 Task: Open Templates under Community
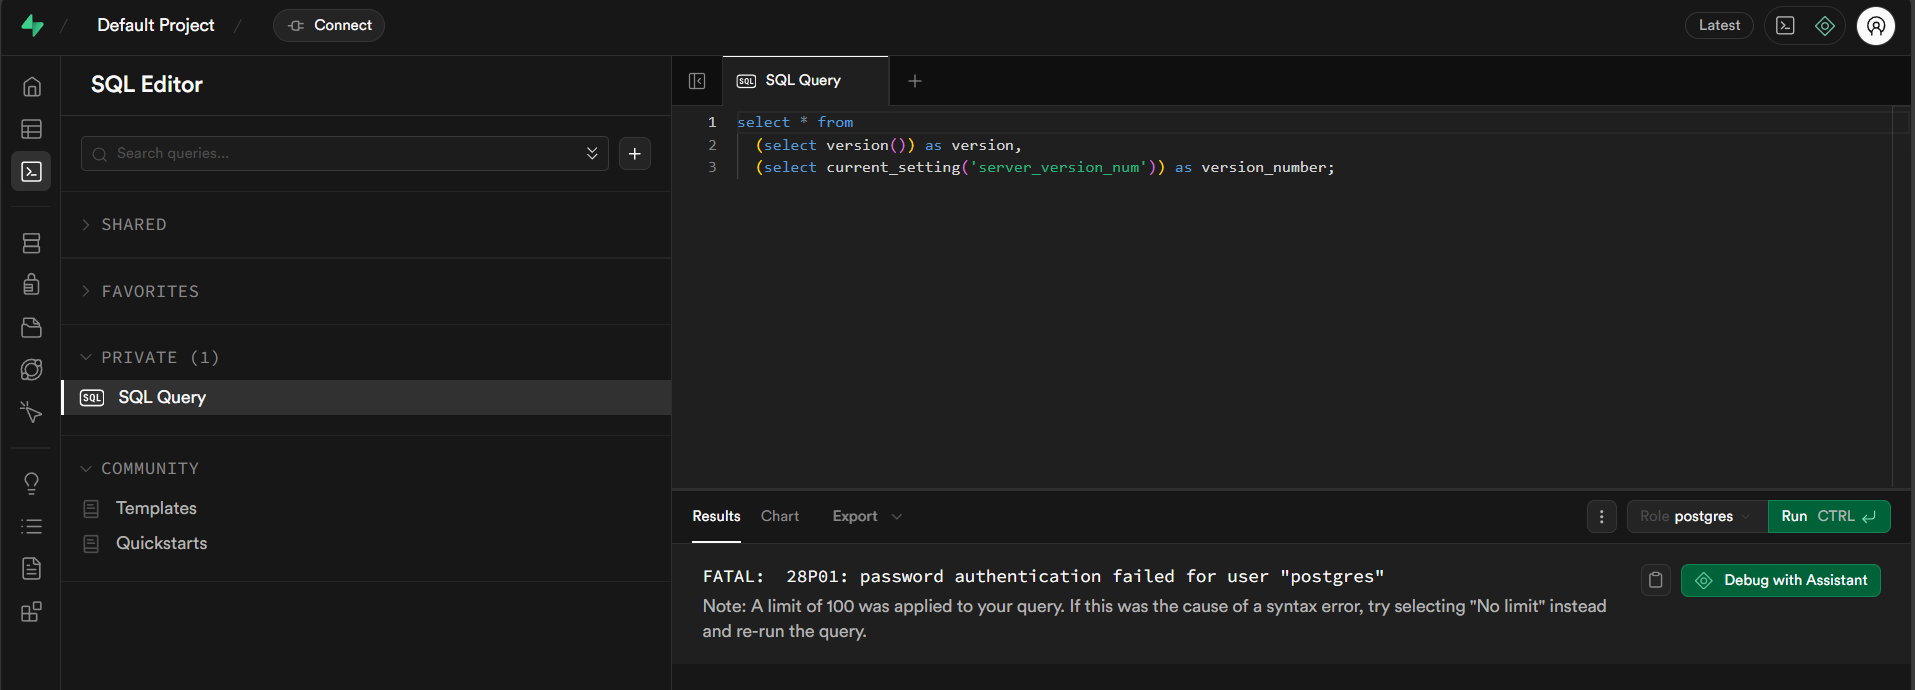click(156, 508)
